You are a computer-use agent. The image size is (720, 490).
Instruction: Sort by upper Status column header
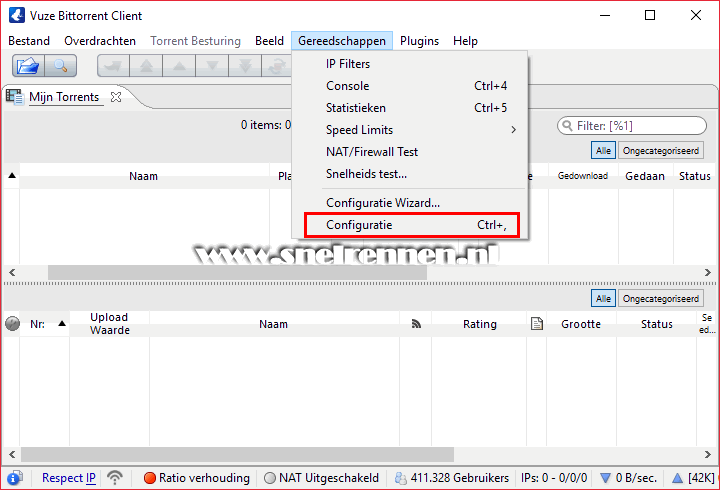(x=695, y=176)
